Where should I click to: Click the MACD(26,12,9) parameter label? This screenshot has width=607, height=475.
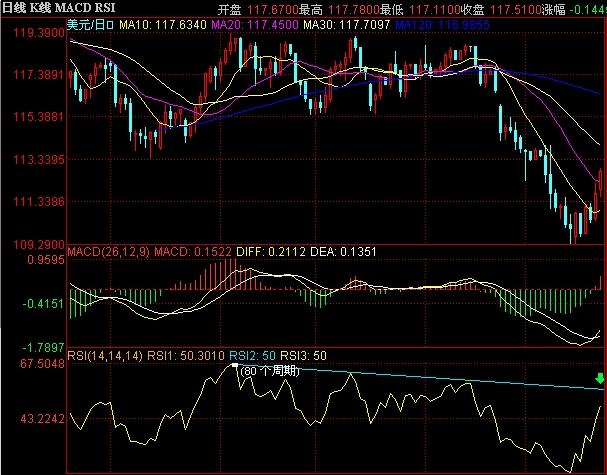(x=109, y=252)
